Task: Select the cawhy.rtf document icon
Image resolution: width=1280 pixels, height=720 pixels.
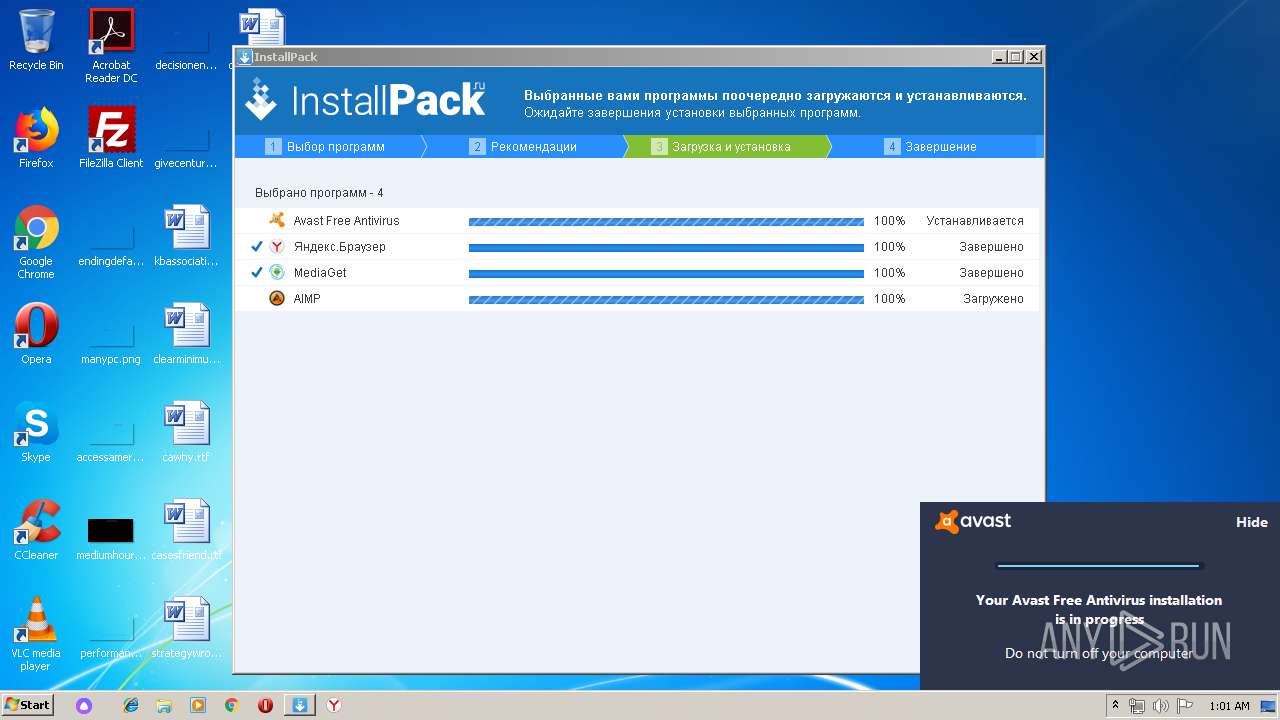Action: [x=186, y=432]
